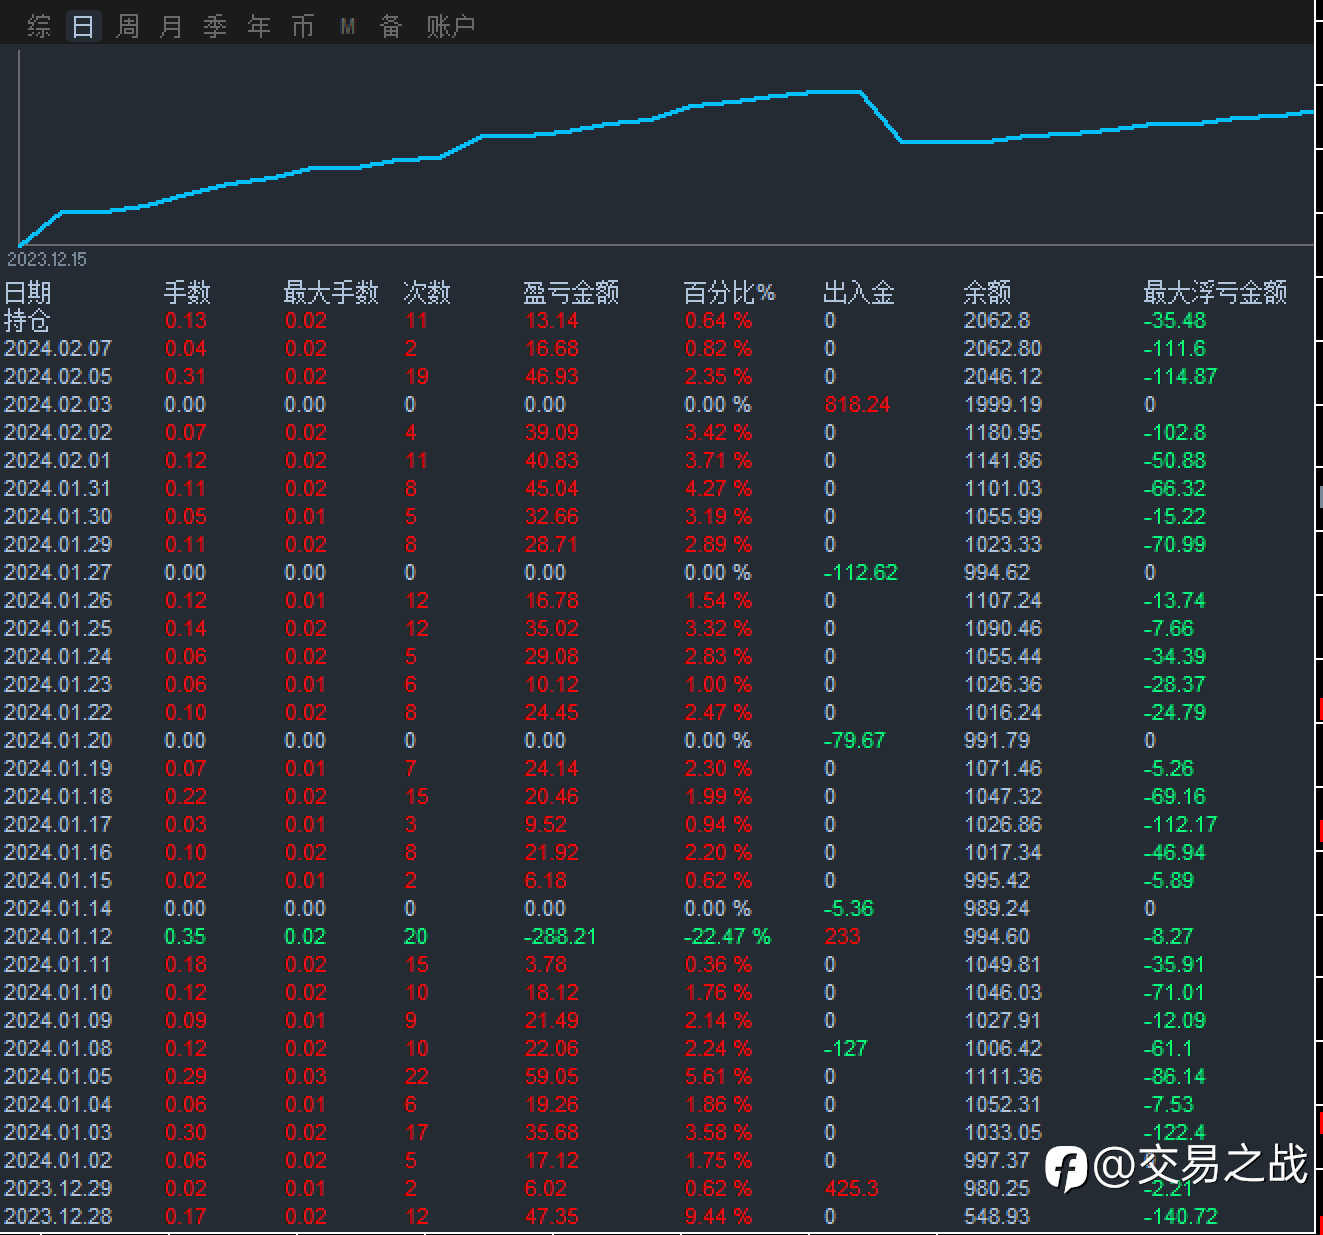Select the 2024.02.01 date row
1323x1235 pixels.
[x=58, y=460]
